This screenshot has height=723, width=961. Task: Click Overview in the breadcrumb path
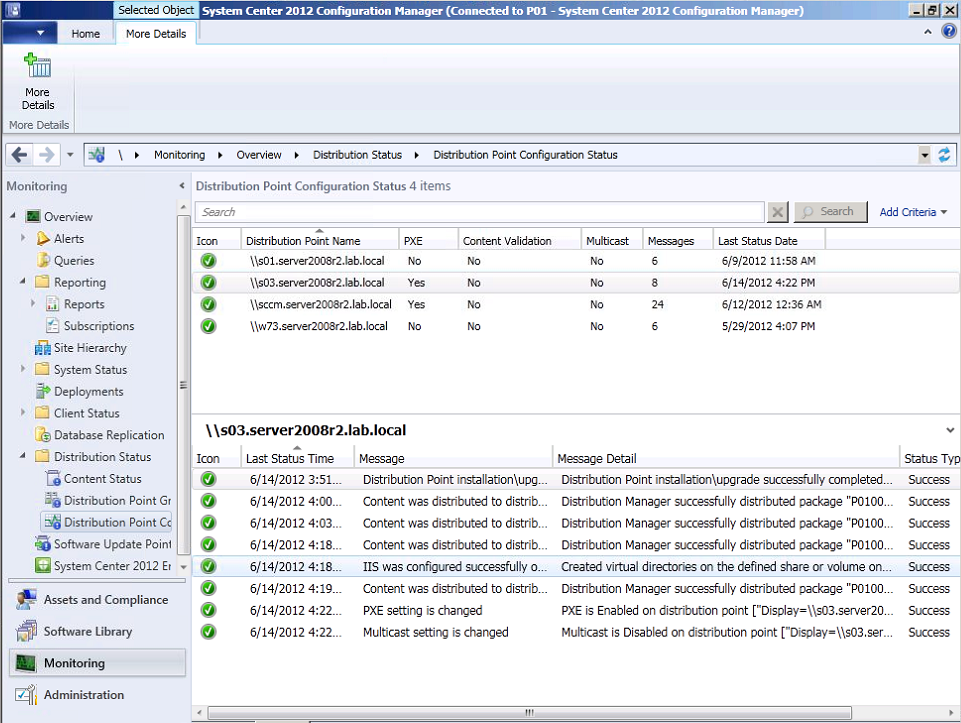[x=259, y=155]
